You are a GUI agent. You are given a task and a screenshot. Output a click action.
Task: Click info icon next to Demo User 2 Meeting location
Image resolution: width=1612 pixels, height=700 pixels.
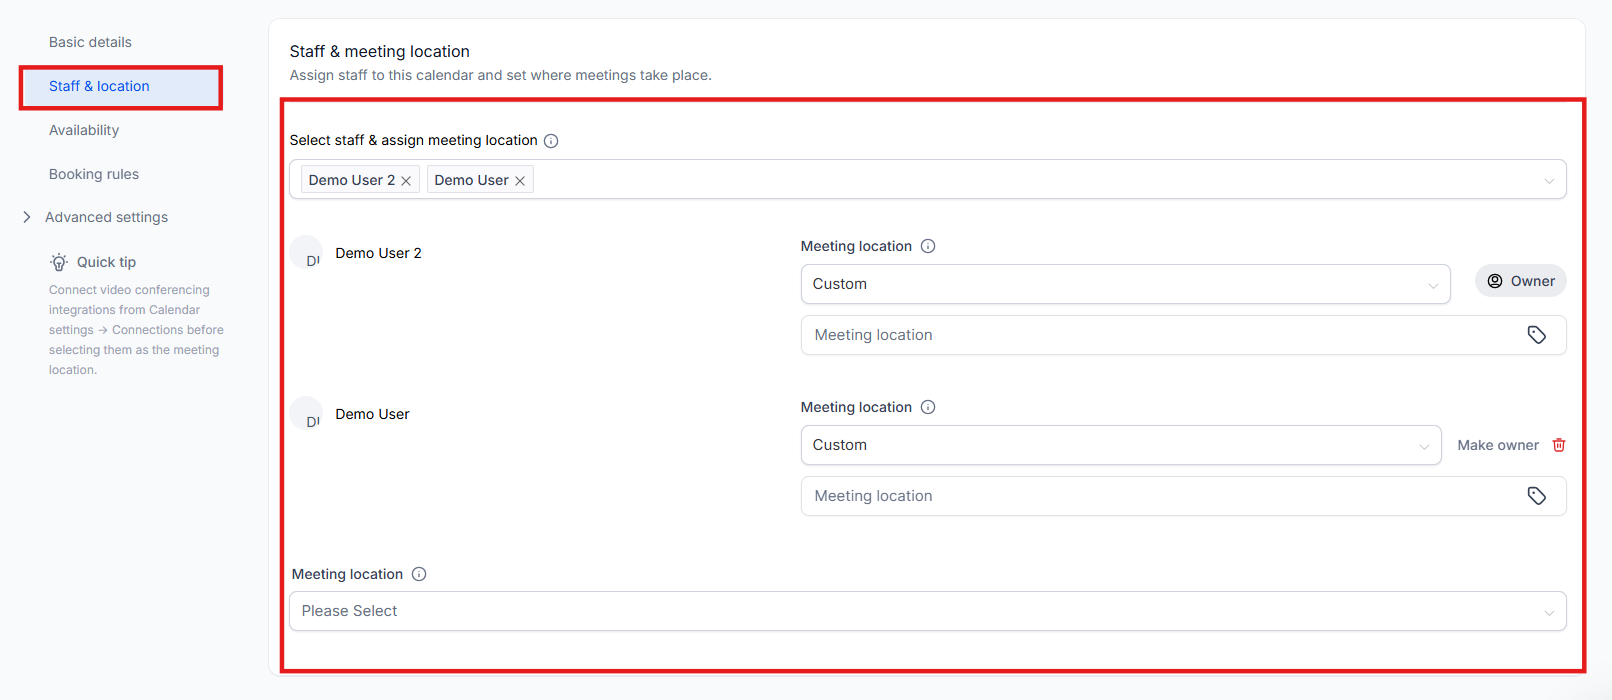pos(928,246)
